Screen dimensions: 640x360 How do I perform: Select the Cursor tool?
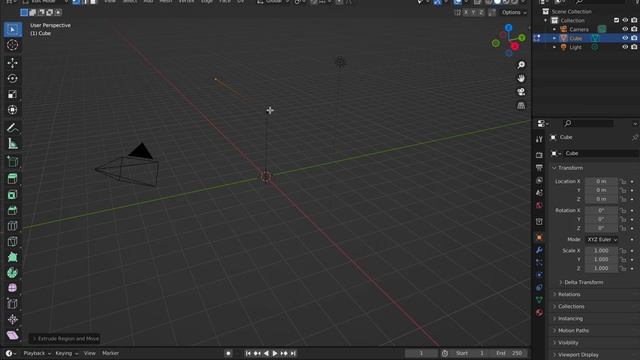coord(13,45)
